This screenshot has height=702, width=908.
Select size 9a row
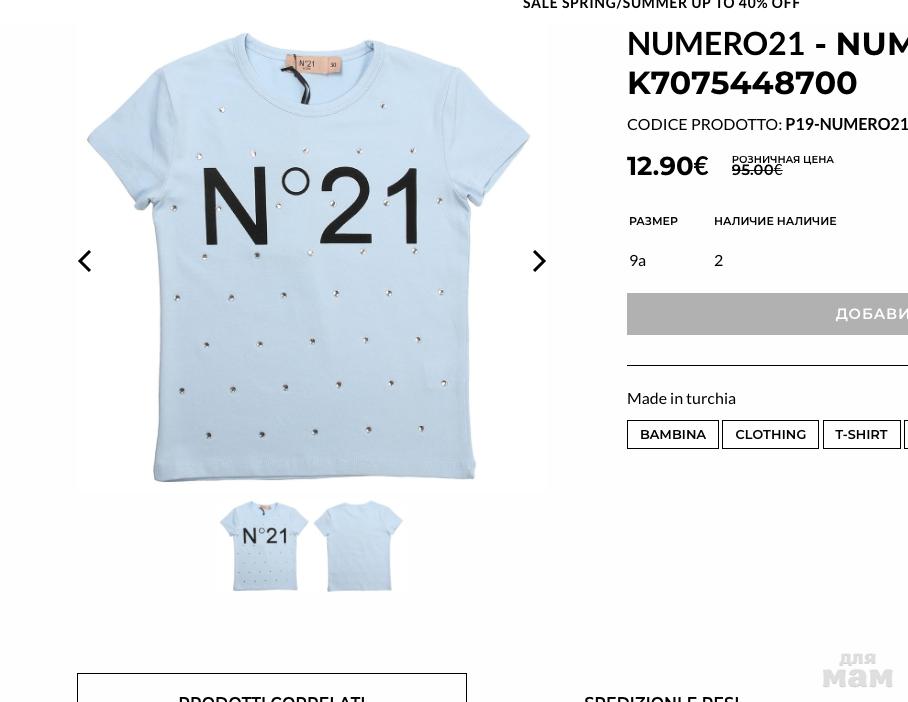point(767,261)
